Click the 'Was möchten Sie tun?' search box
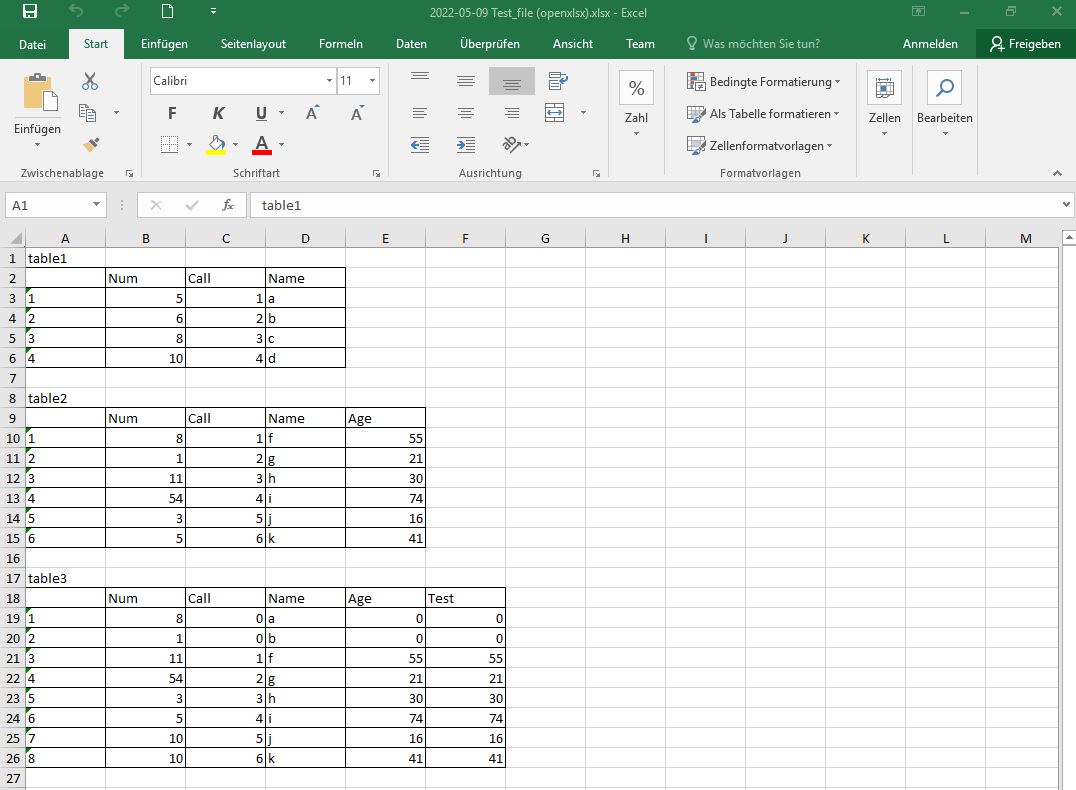1076x790 pixels. click(x=753, y=44)
